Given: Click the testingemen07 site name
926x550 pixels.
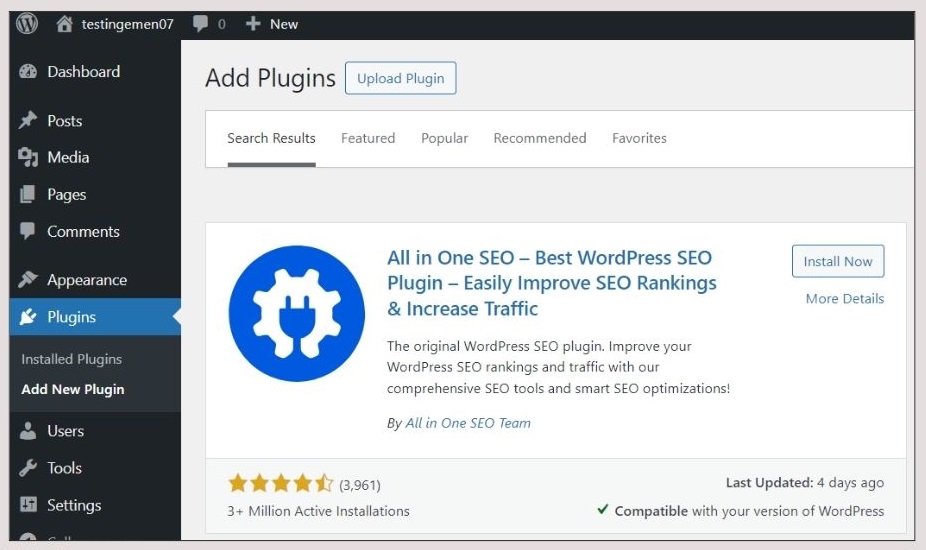Looking at the screenshot, I should [x=128, y=24].
